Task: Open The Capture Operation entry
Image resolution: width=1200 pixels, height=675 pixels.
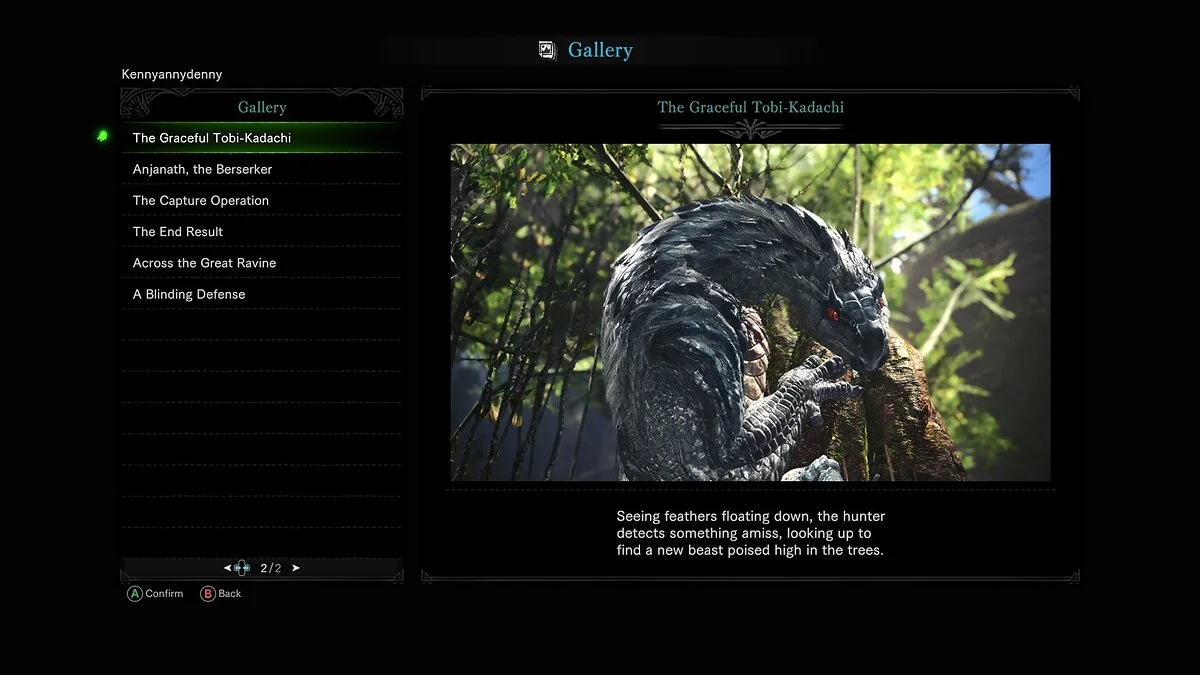Action: tap(262, 200)
